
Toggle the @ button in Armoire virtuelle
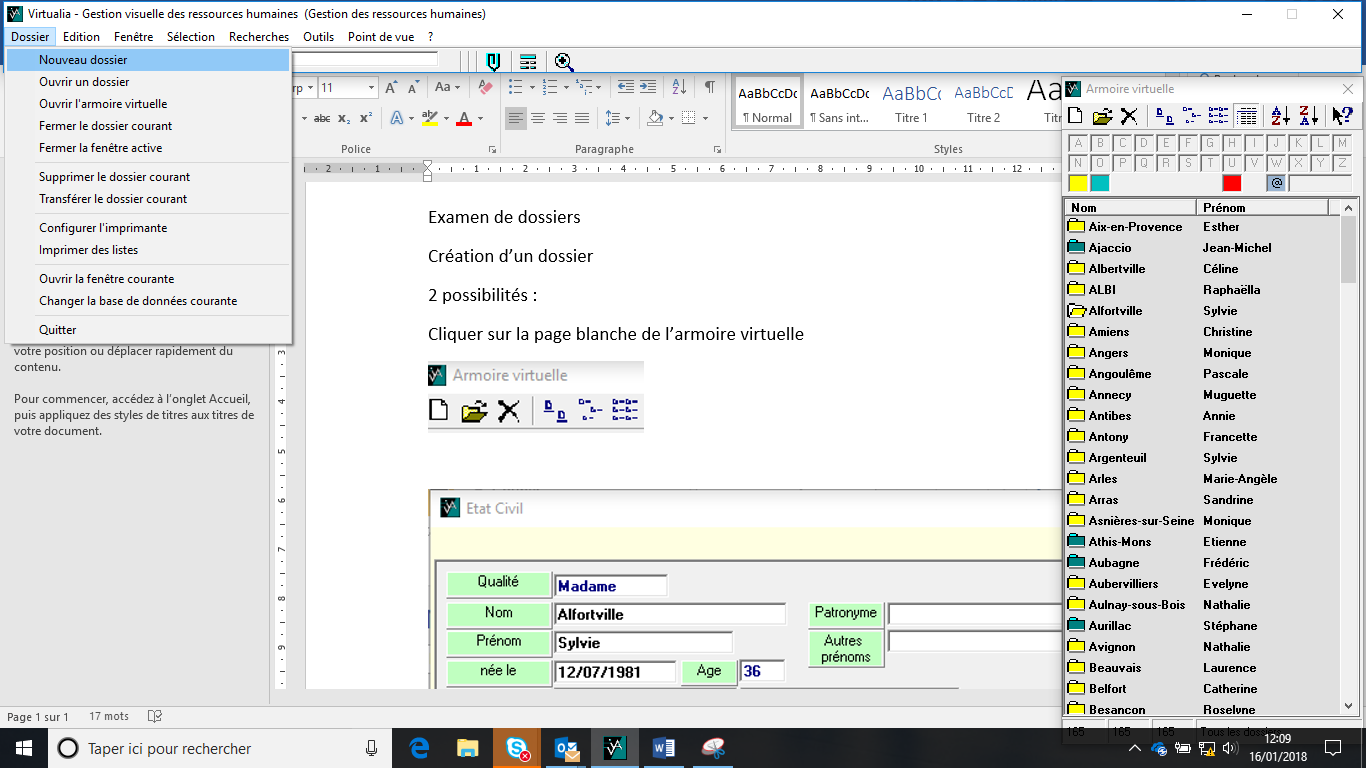1276,183
